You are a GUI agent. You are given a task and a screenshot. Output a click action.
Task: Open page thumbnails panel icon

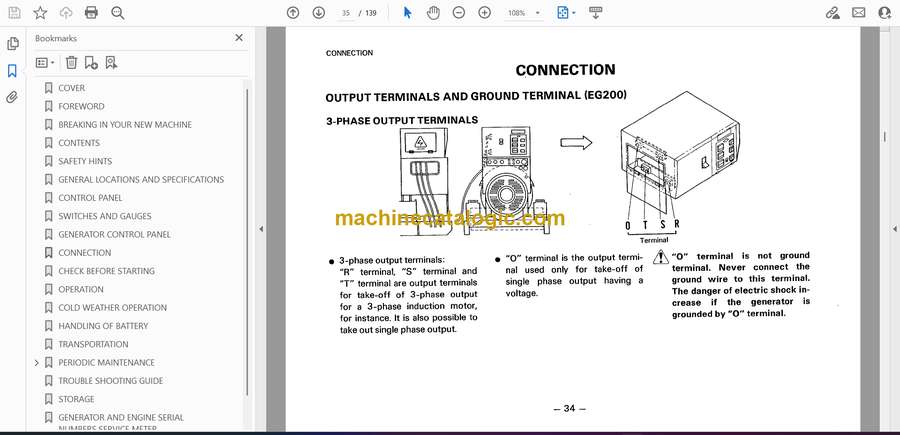coord(12,44)
